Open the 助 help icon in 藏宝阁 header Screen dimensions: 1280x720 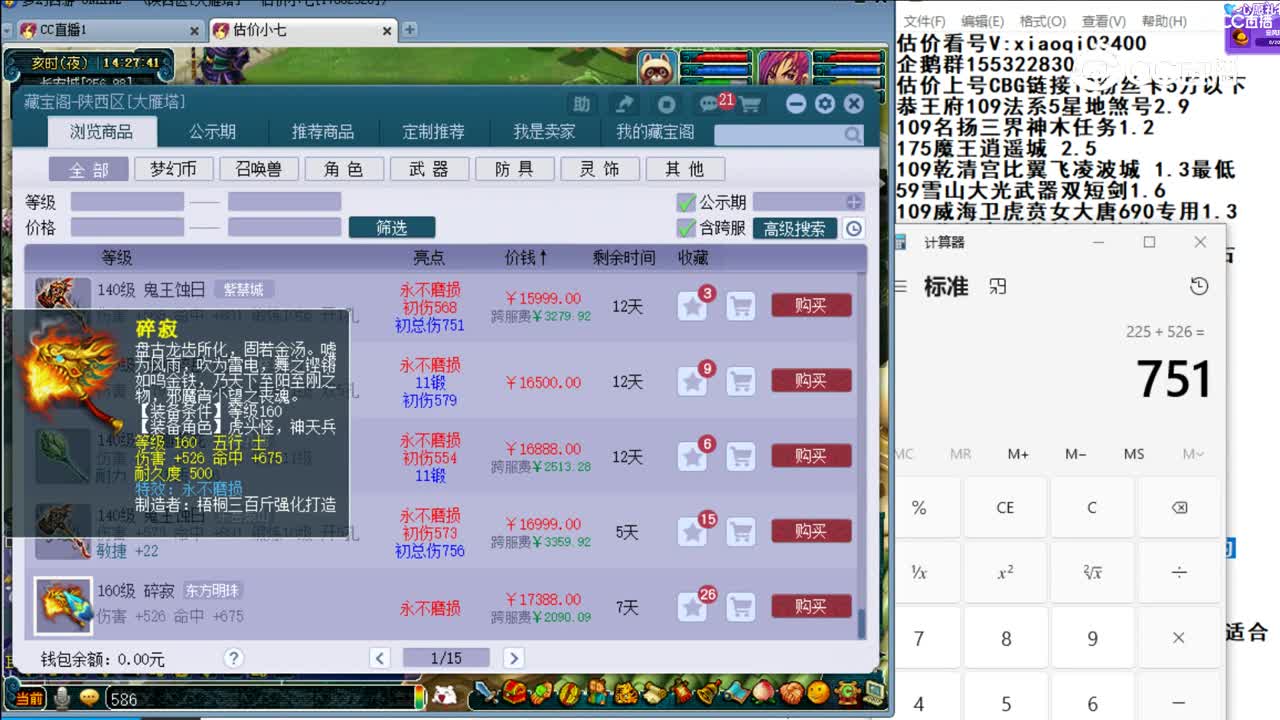582,104
